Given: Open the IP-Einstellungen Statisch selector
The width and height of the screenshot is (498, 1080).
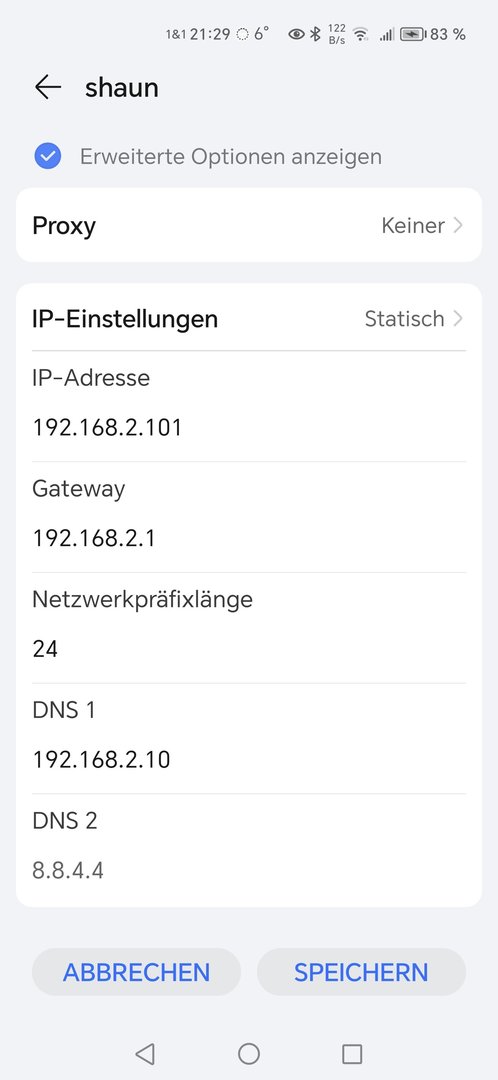Looking at the screenshot, I should click(x=249, y=318).
